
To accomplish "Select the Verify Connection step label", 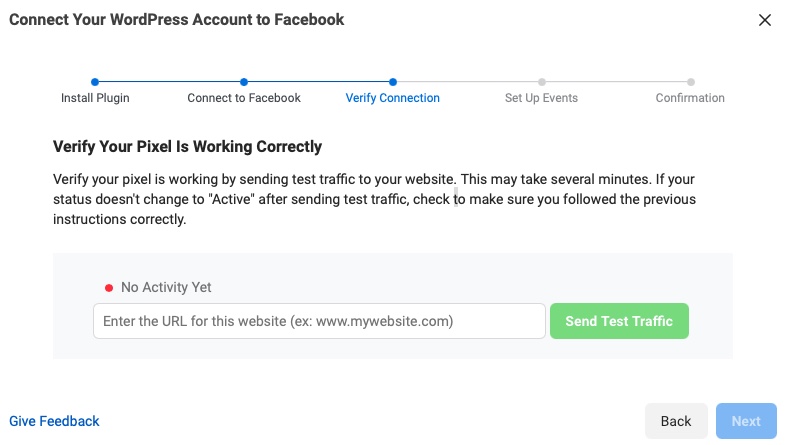I will coord(393,98).
